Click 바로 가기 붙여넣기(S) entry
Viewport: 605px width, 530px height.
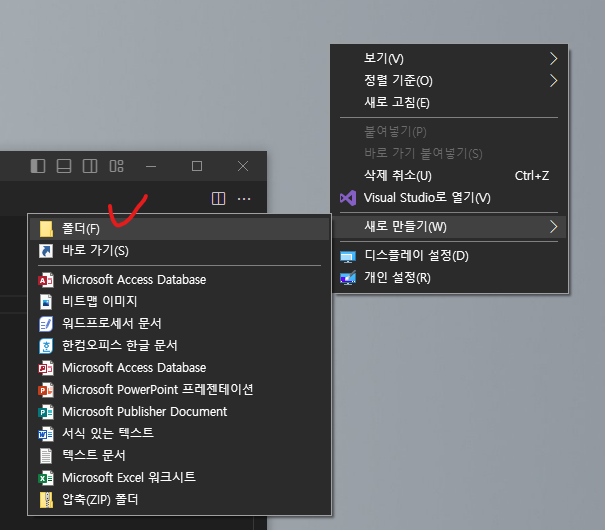[450, 154]
